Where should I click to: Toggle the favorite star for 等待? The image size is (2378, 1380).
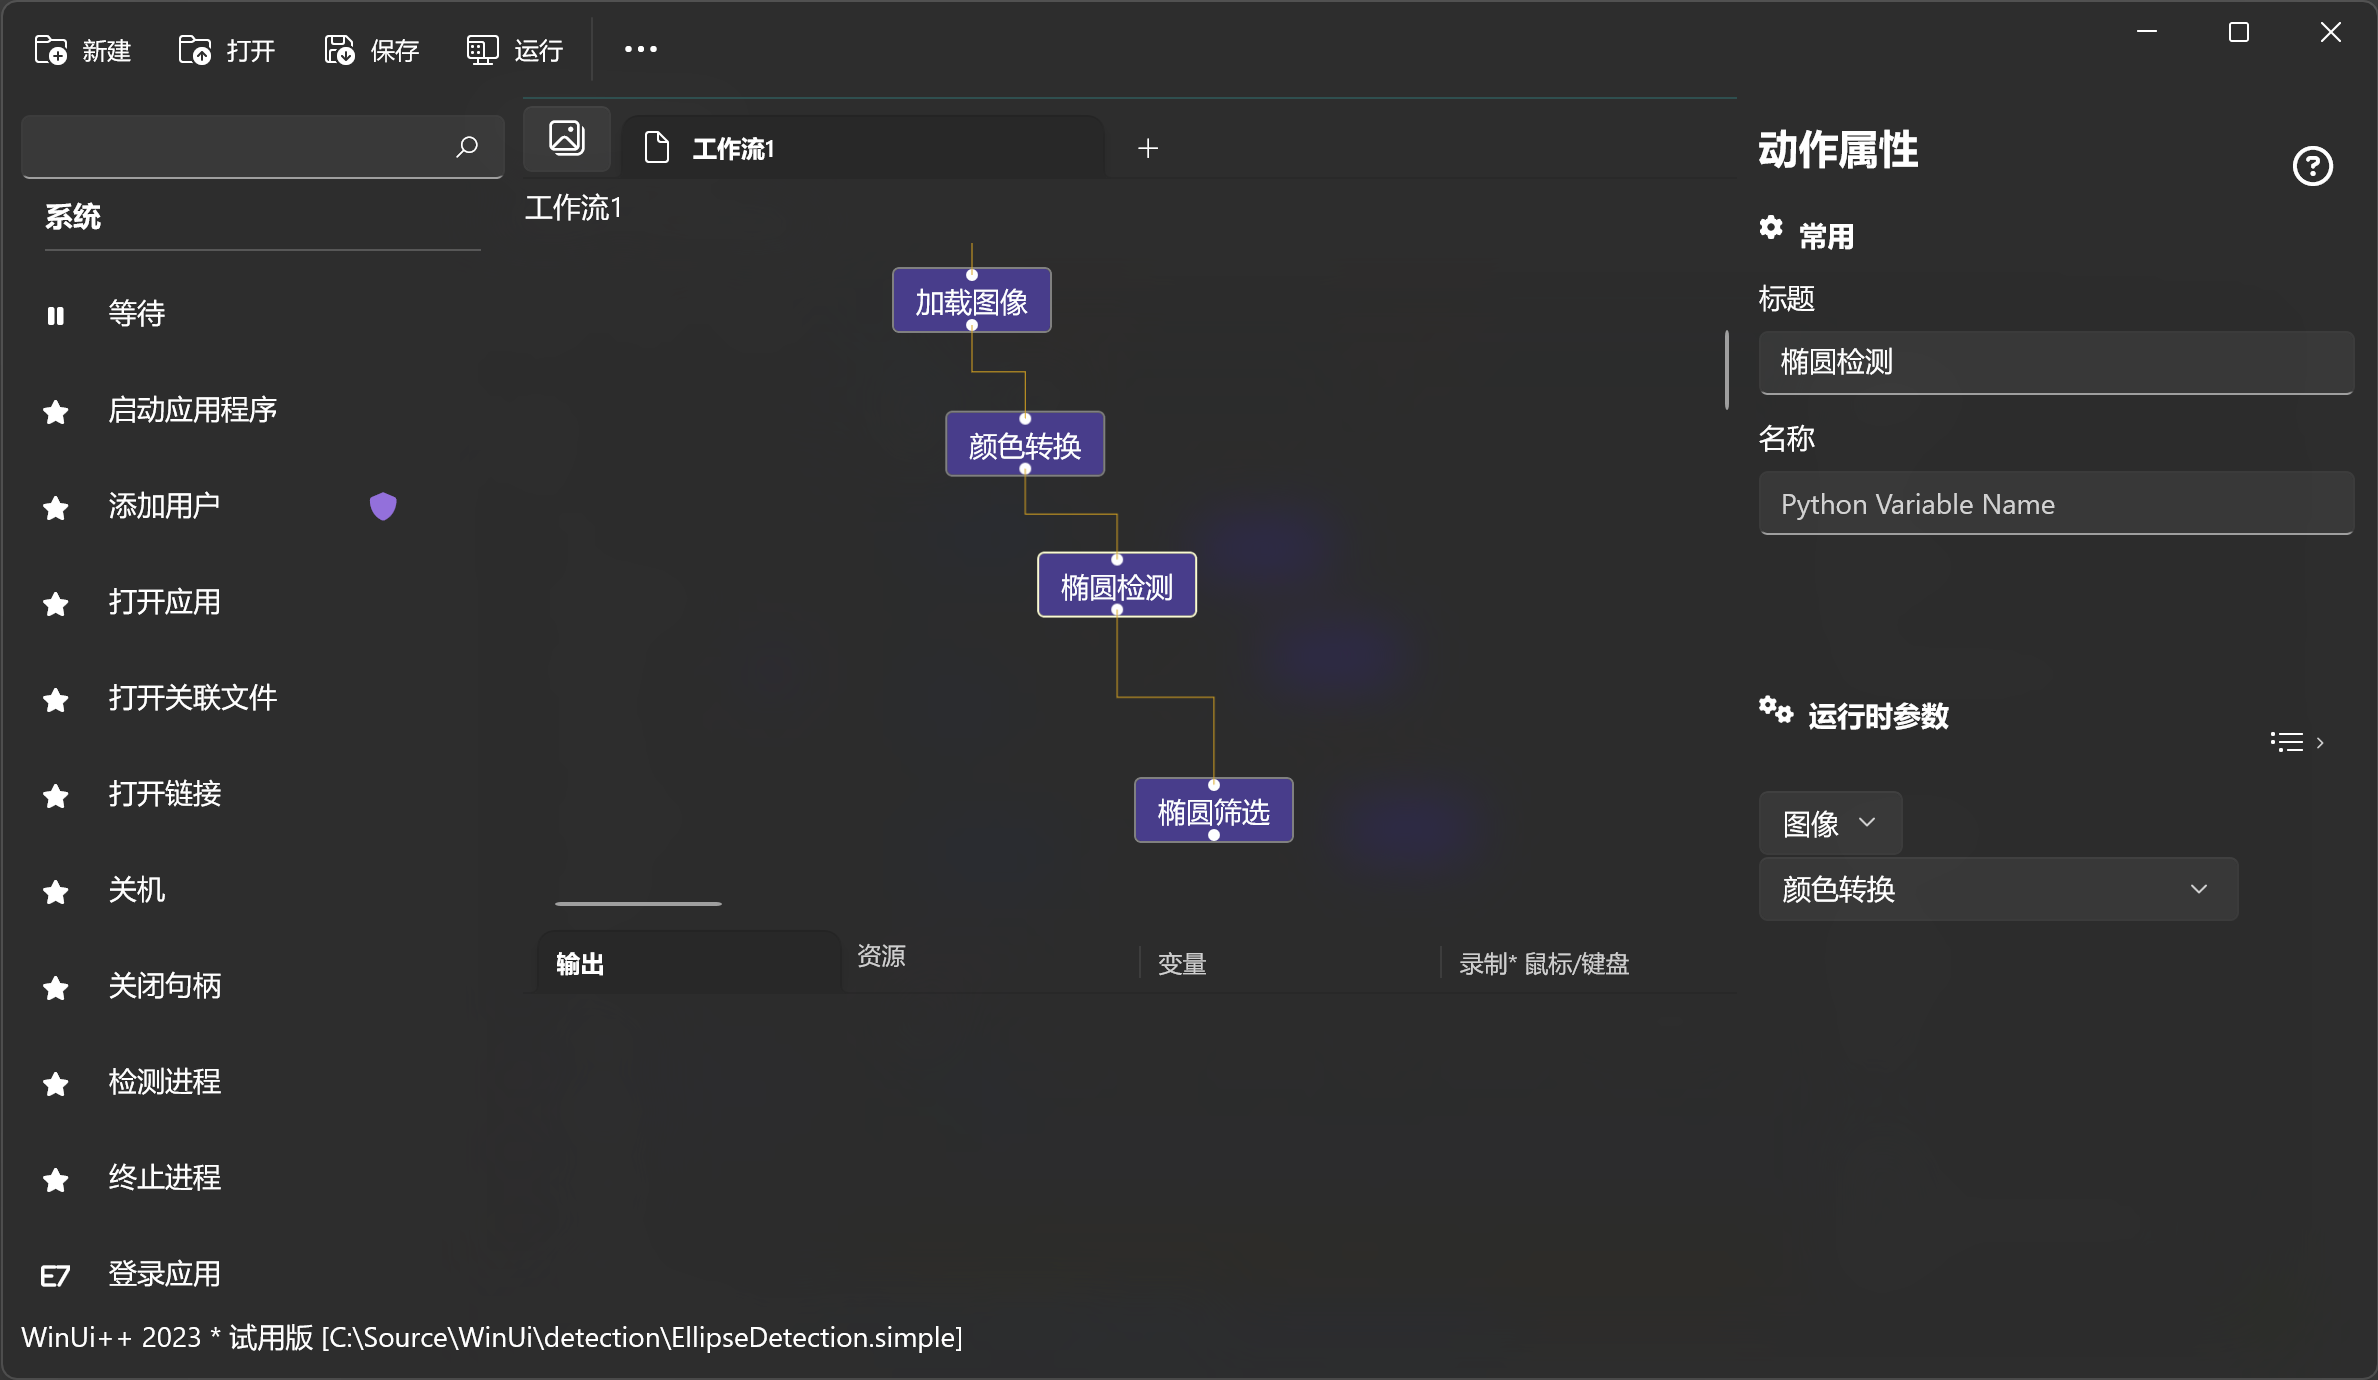[56, 314]
